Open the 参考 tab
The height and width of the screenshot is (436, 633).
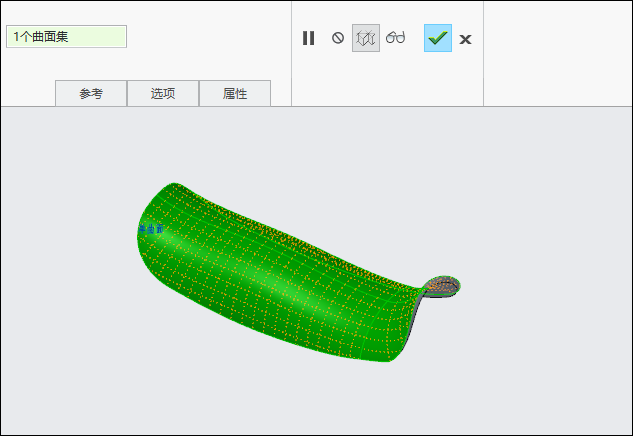pyautogui.click(x=91, y=94)
